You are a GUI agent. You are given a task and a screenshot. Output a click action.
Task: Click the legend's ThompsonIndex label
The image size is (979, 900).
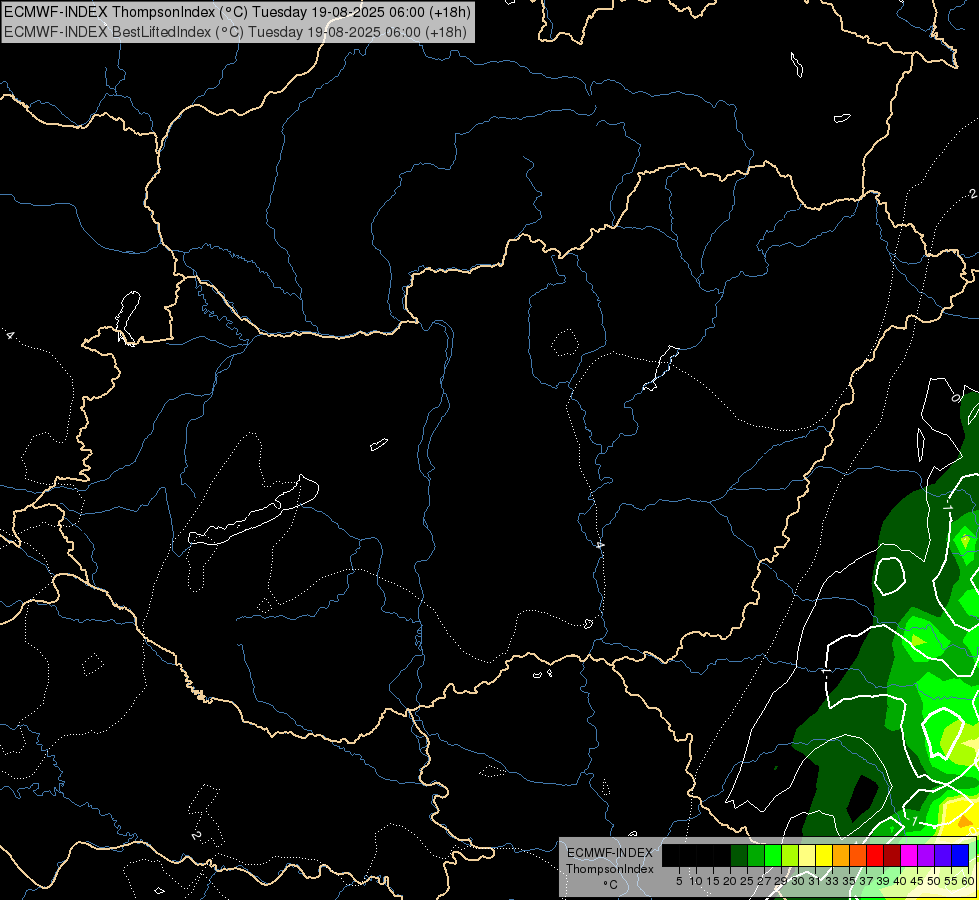pos(609,869)
